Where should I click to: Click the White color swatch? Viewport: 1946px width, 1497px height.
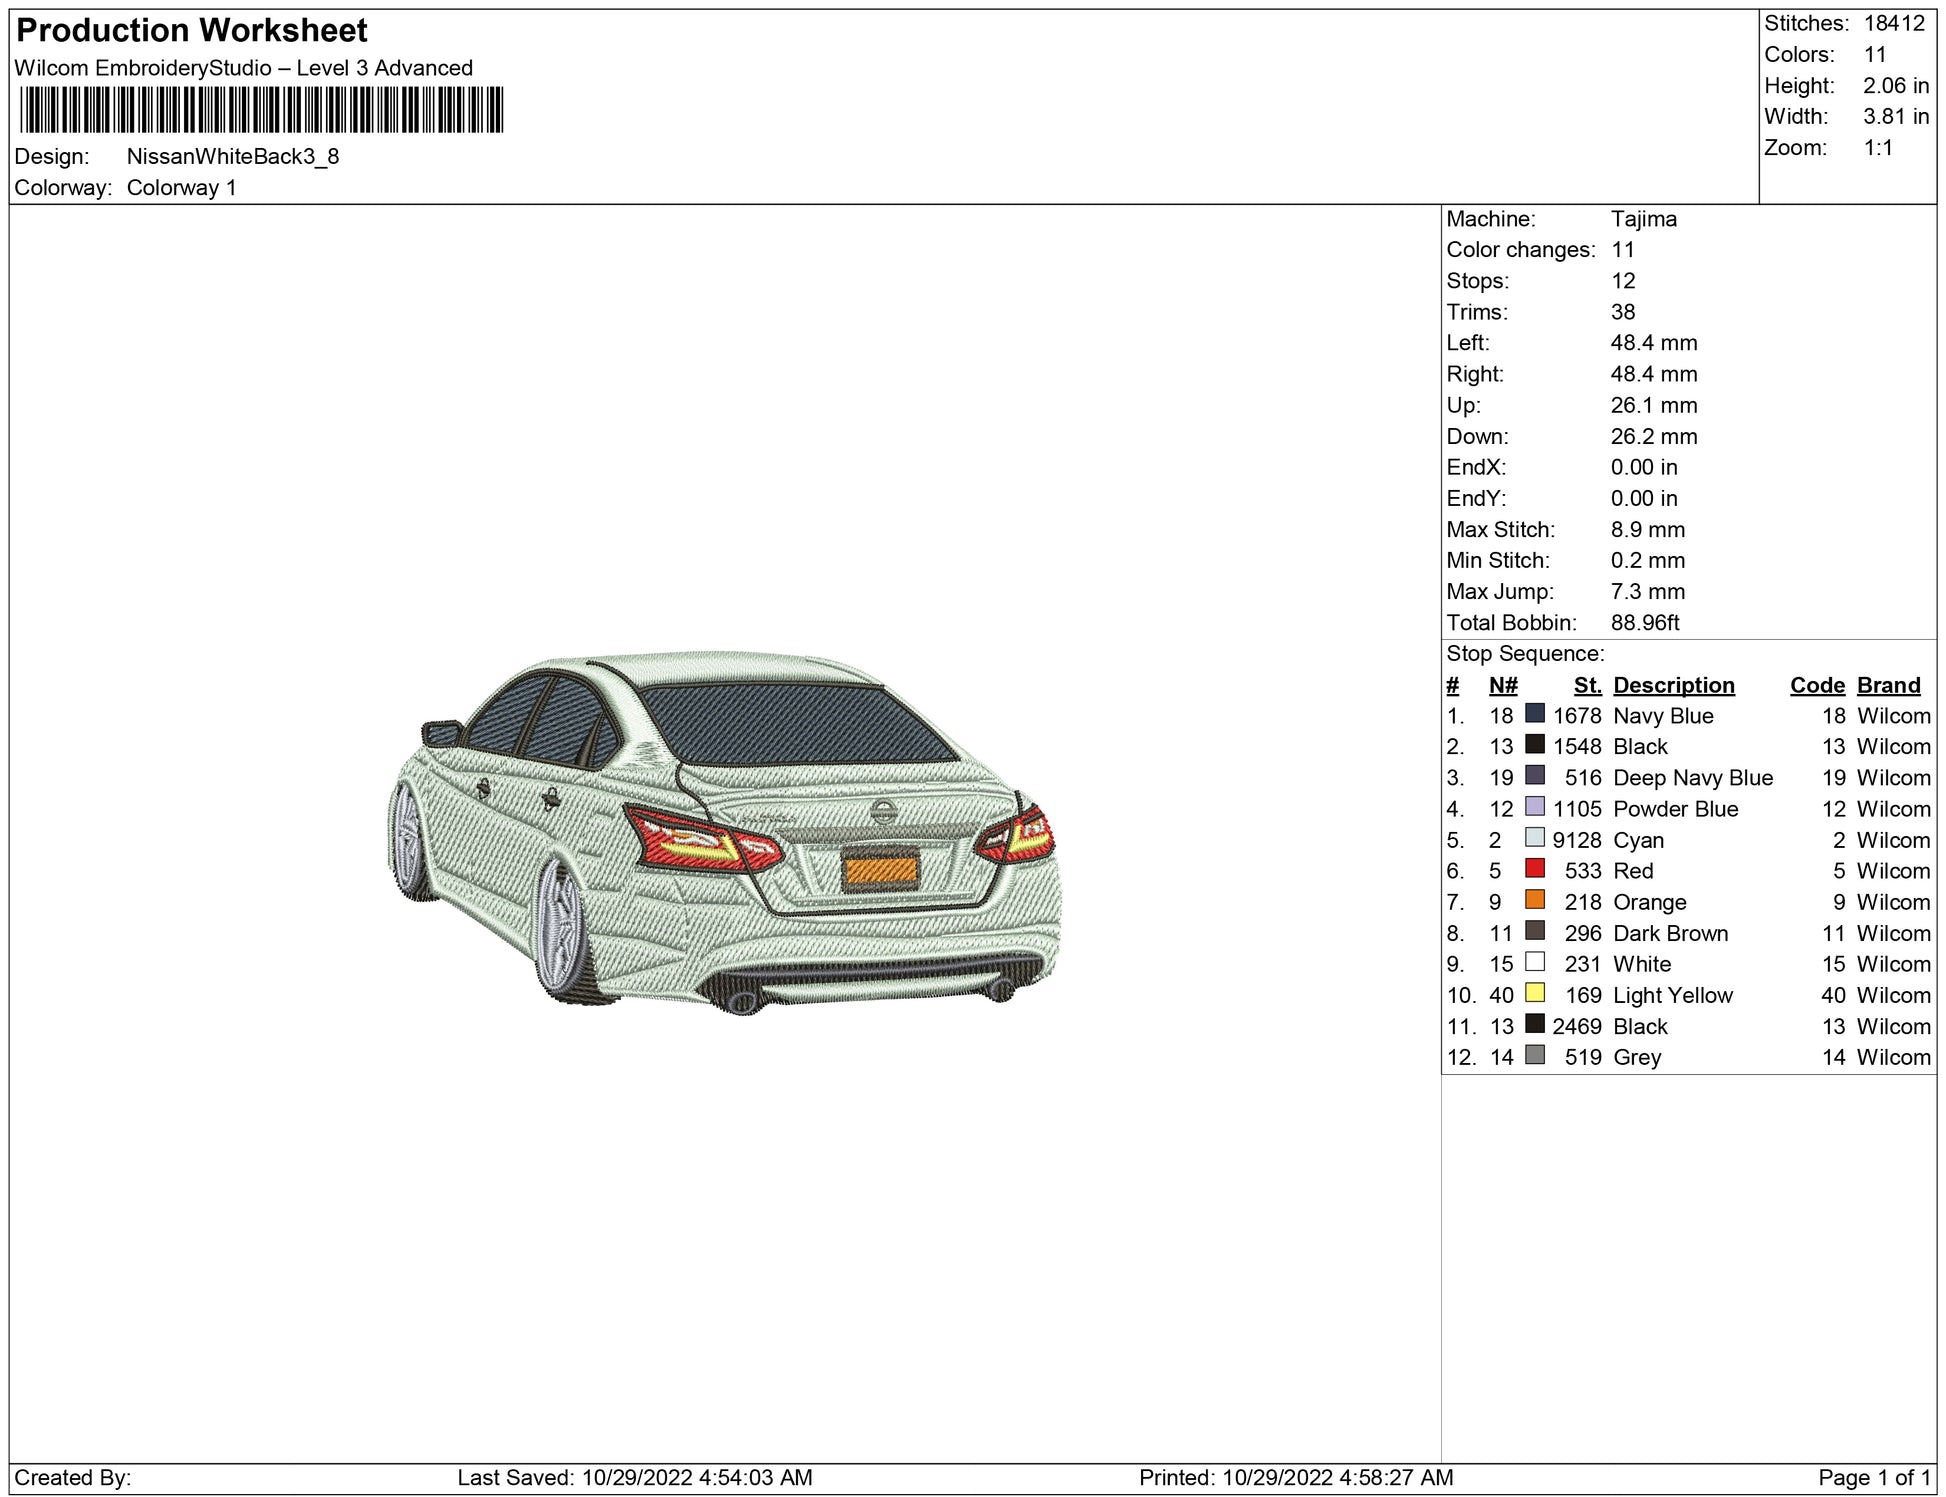click(x=1534, y=962)
